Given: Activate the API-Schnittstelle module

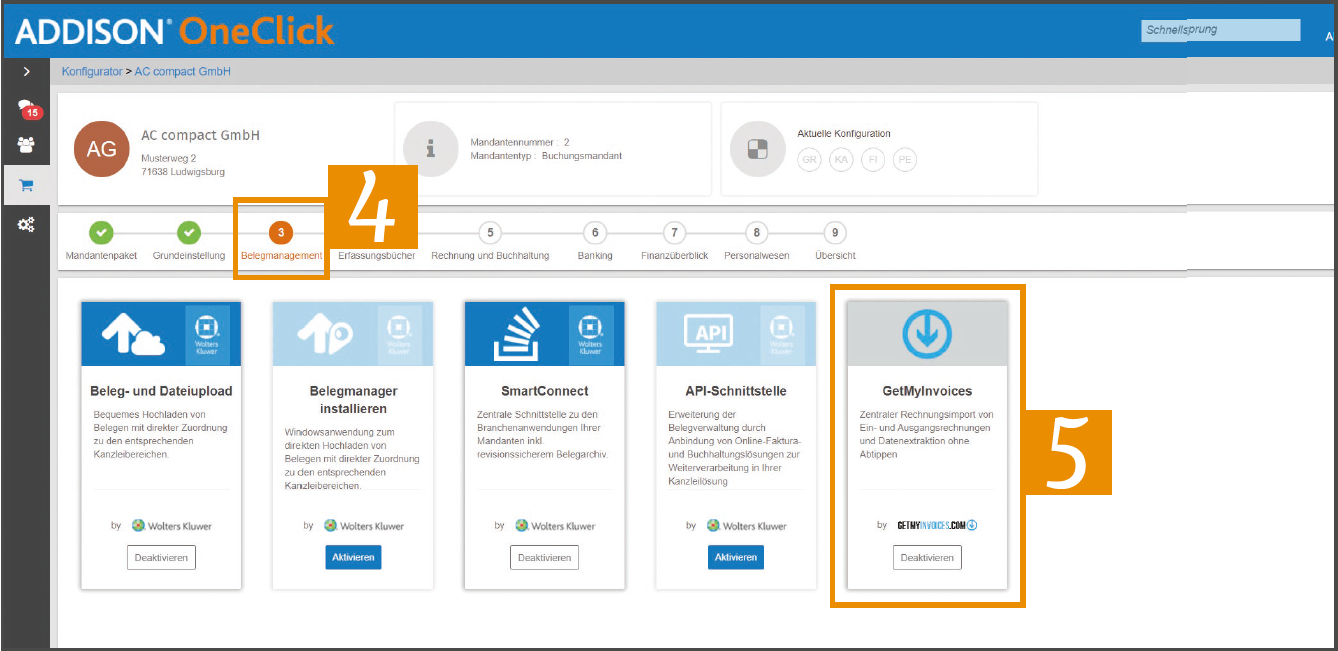Looking at the screenshot, I should pyautogui.click(x=735, y=557).
